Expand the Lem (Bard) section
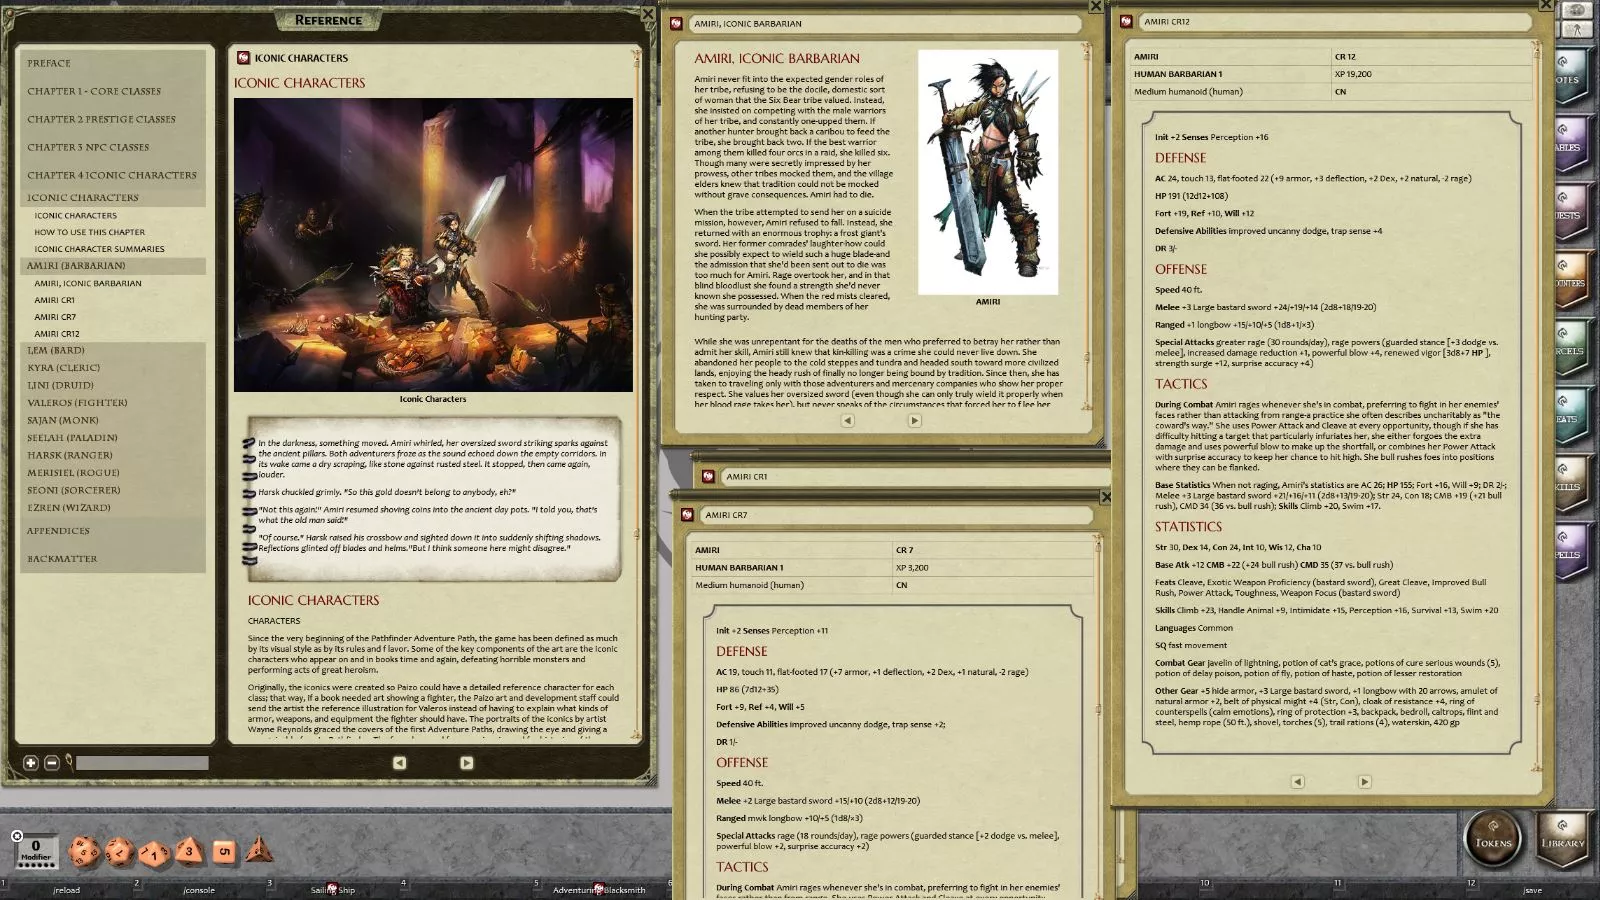 point(56,350)
